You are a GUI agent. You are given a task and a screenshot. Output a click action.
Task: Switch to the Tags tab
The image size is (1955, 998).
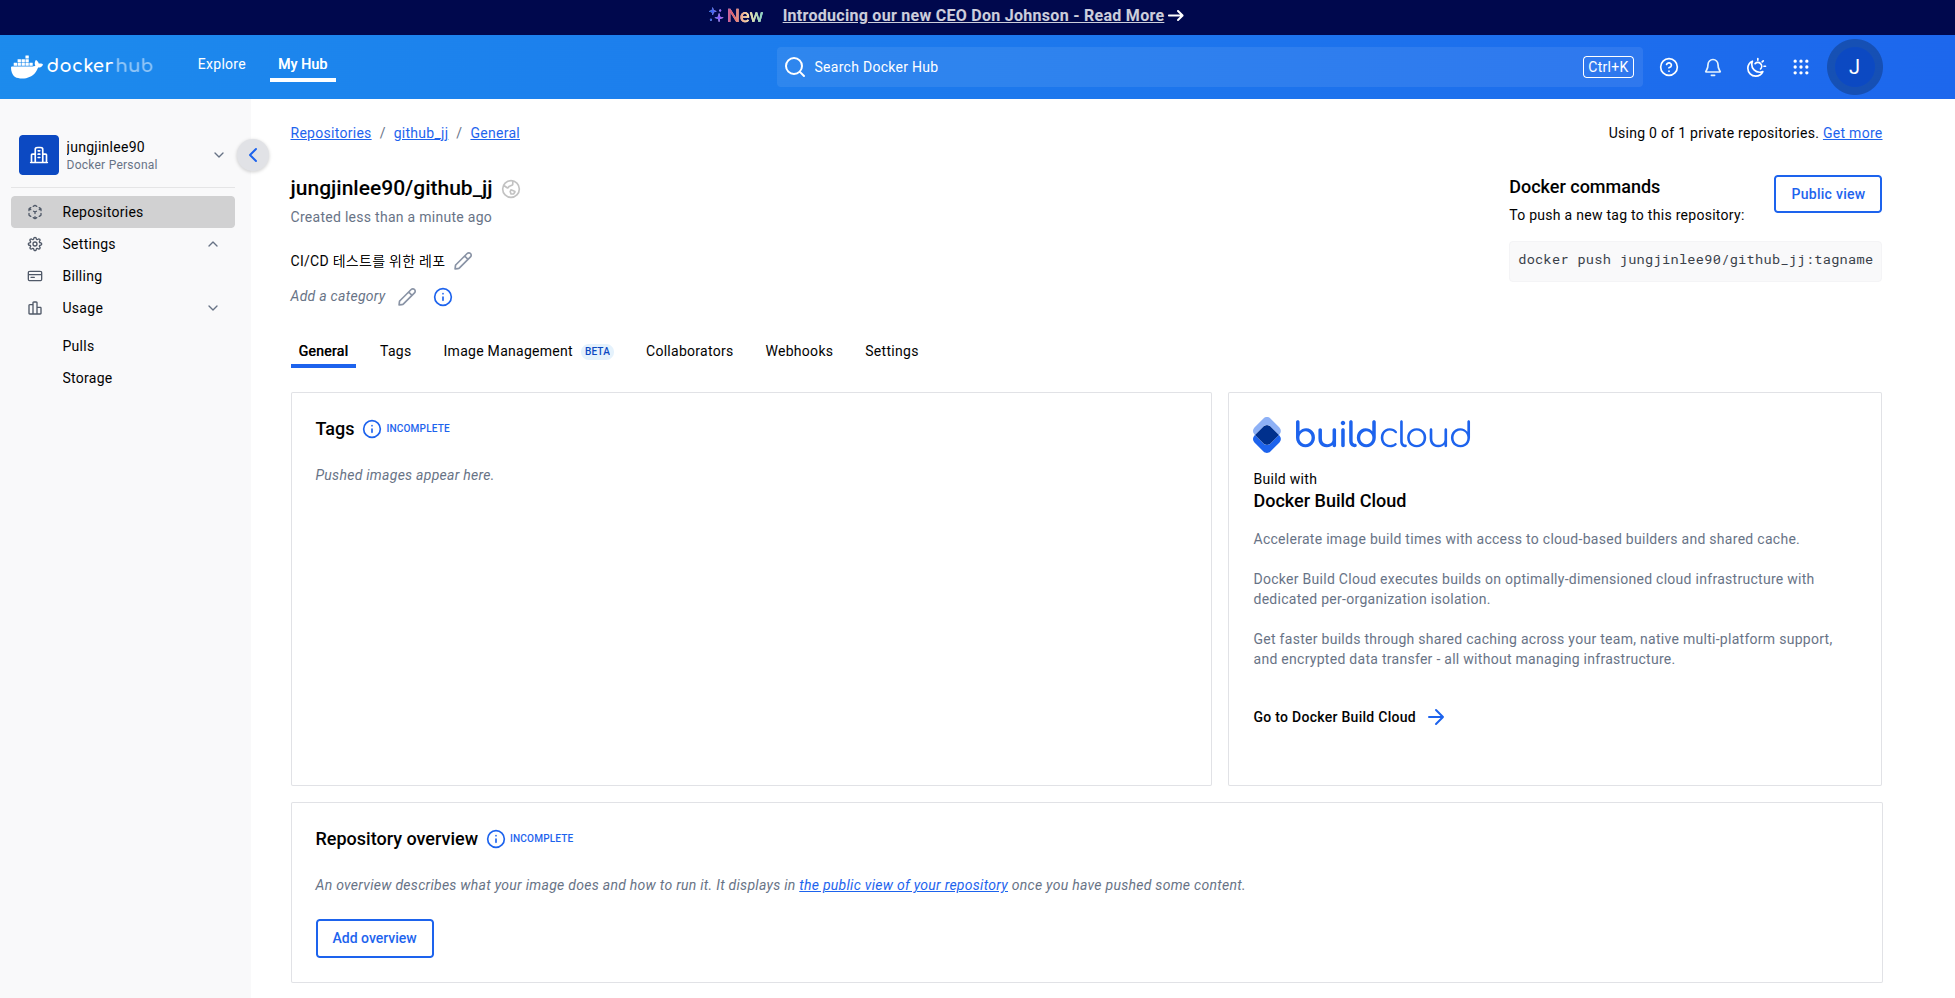pyautogui.click(x=396, y=351)
